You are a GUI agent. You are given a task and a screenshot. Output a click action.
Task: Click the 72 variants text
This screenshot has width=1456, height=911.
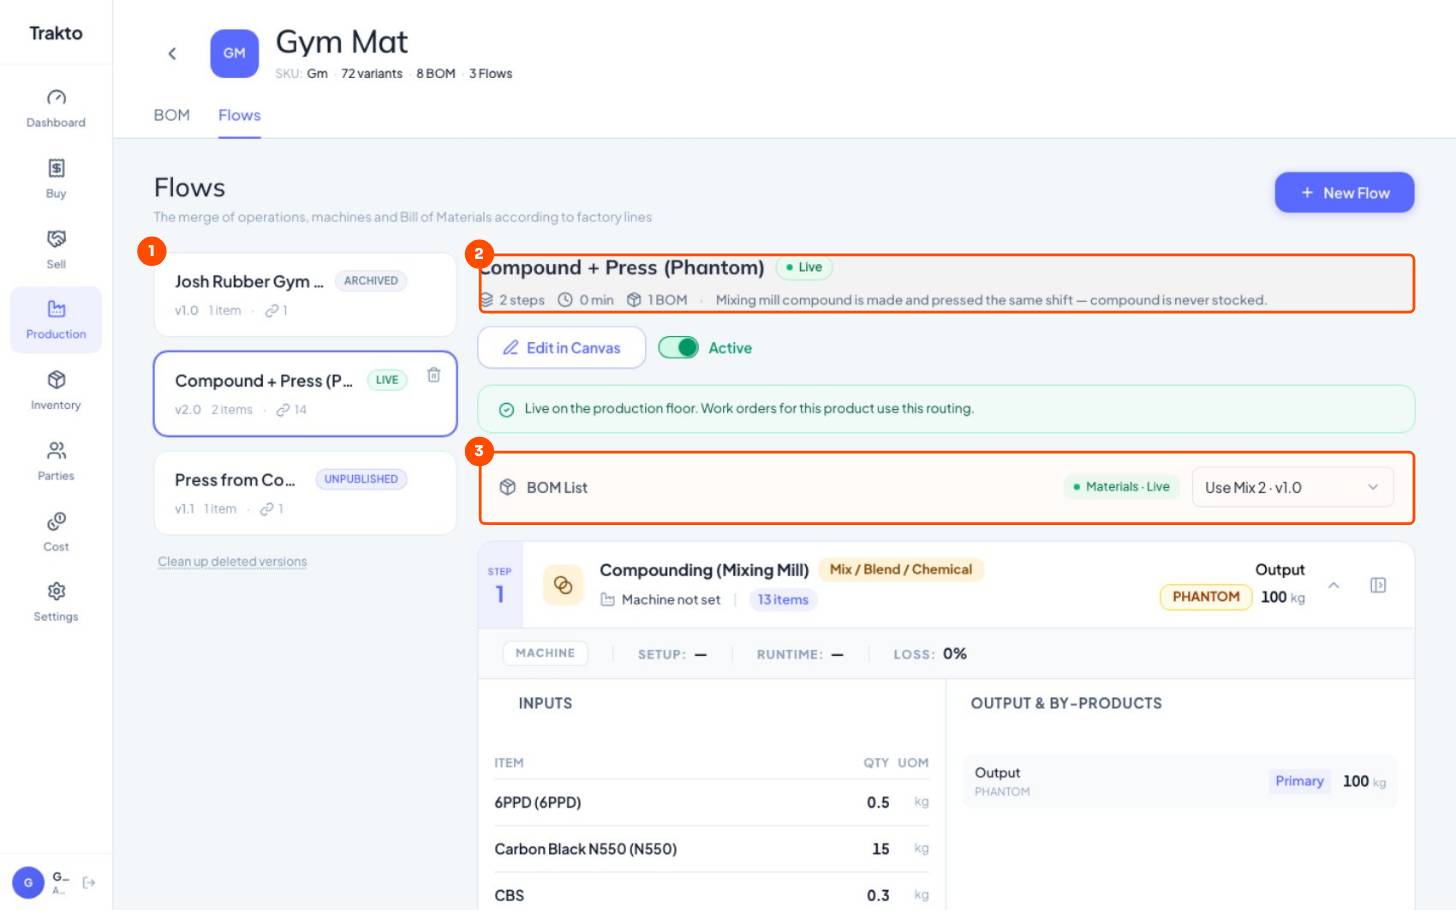pos(372,74)
